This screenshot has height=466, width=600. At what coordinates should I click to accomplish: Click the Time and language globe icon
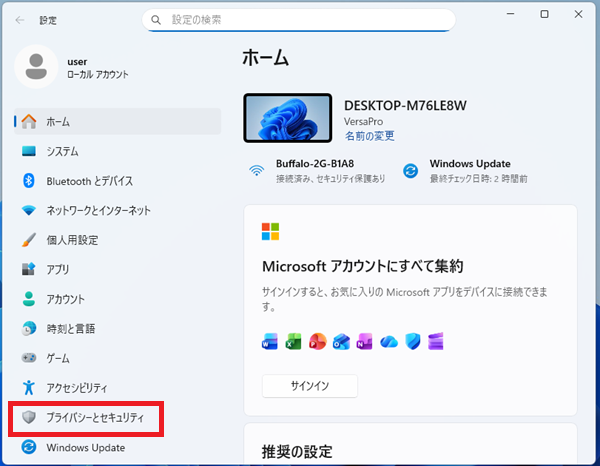tap(29, 328)
